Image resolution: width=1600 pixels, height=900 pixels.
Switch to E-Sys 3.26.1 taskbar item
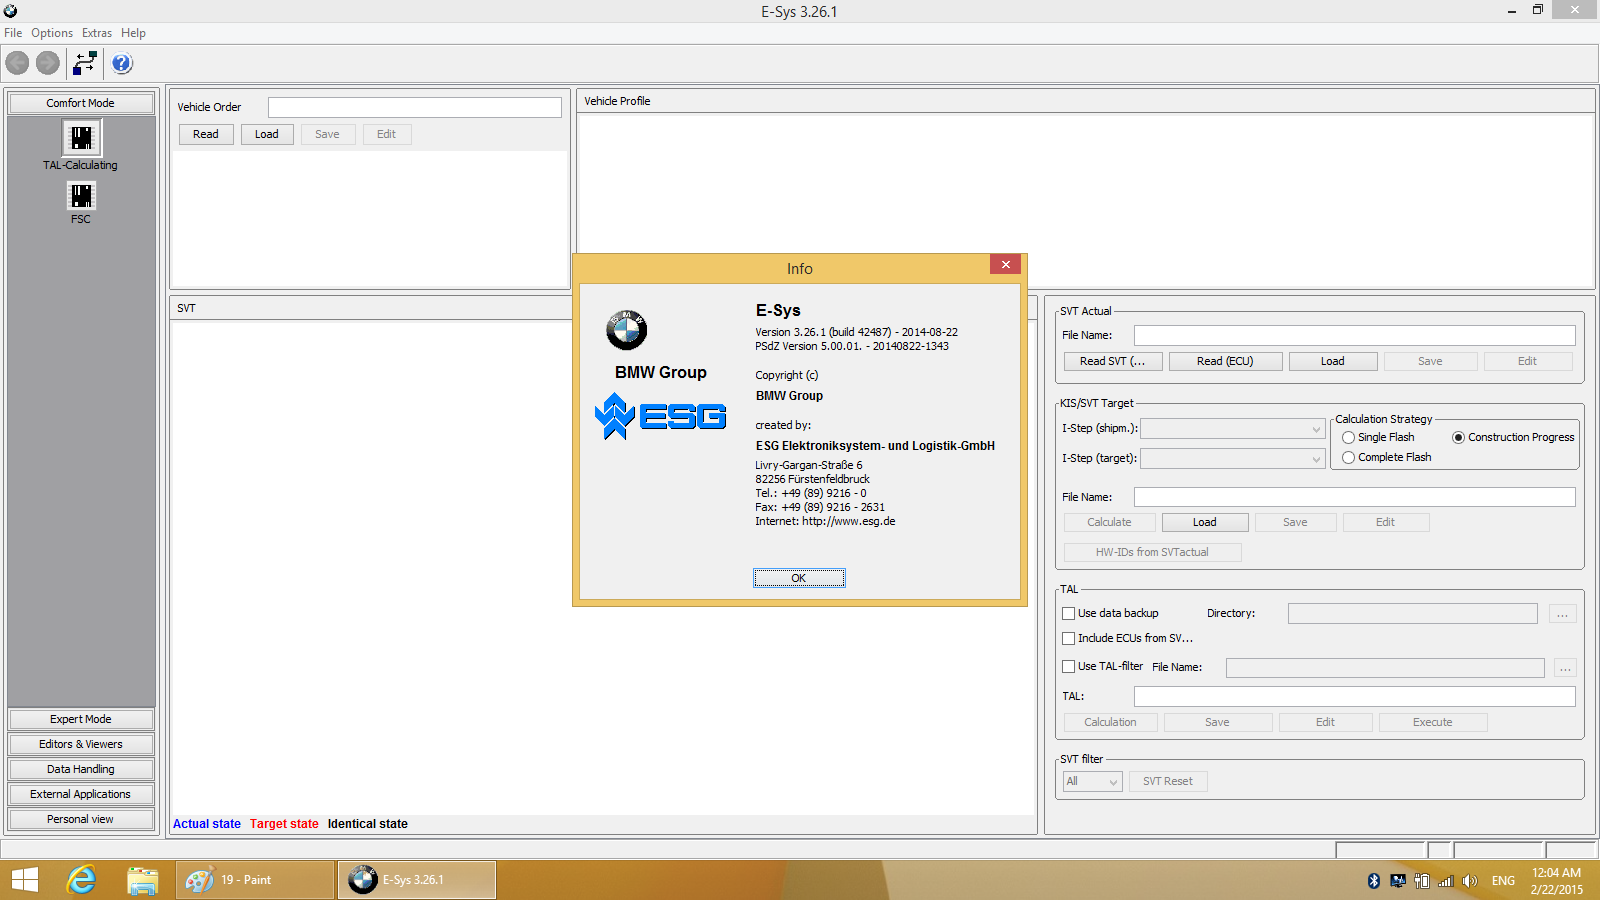(x=416, y=880)
